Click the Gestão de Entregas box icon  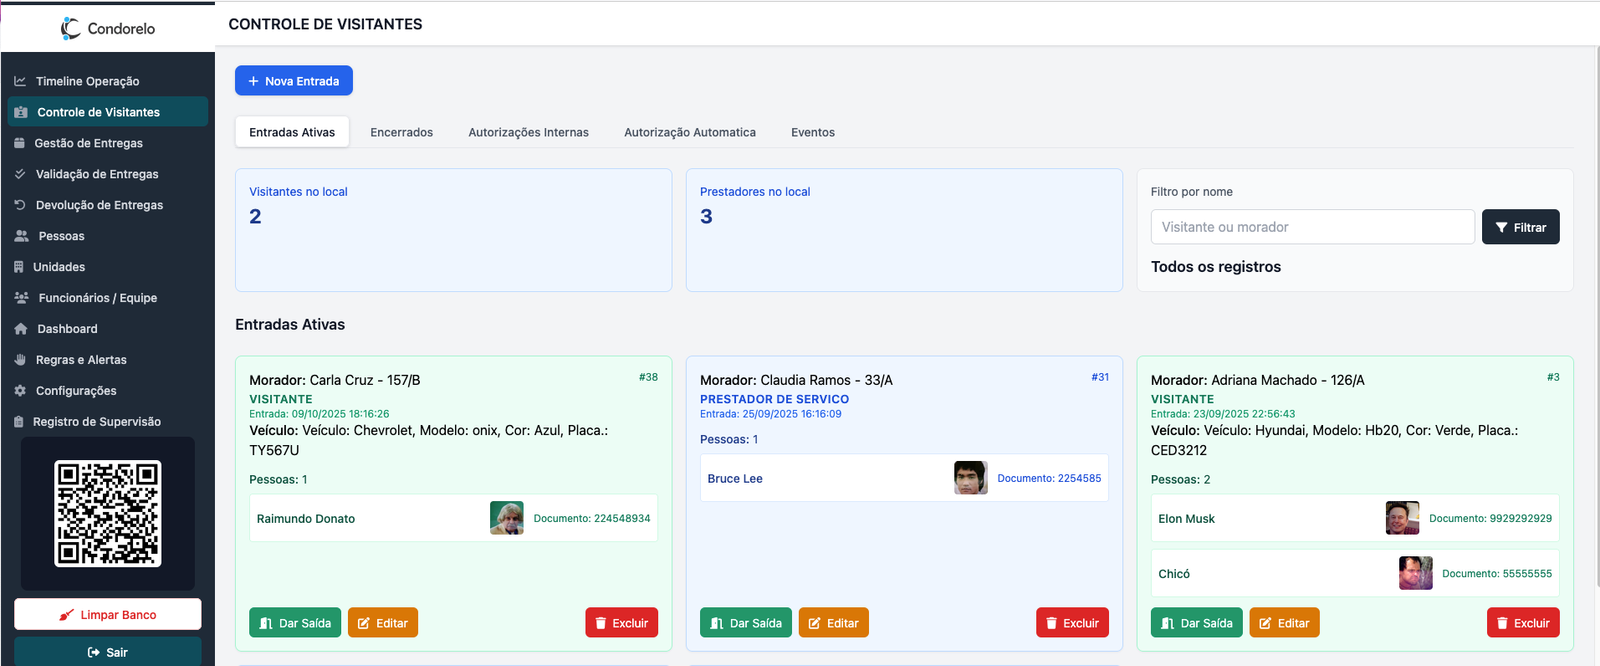20,143
